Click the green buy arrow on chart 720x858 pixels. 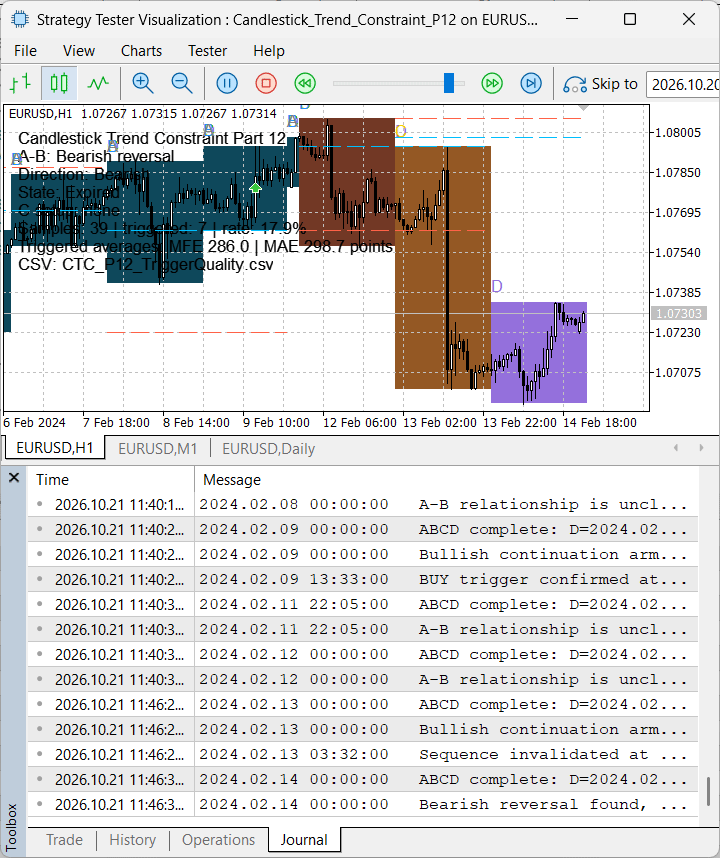pyautogui.click(x=255, y=188)
